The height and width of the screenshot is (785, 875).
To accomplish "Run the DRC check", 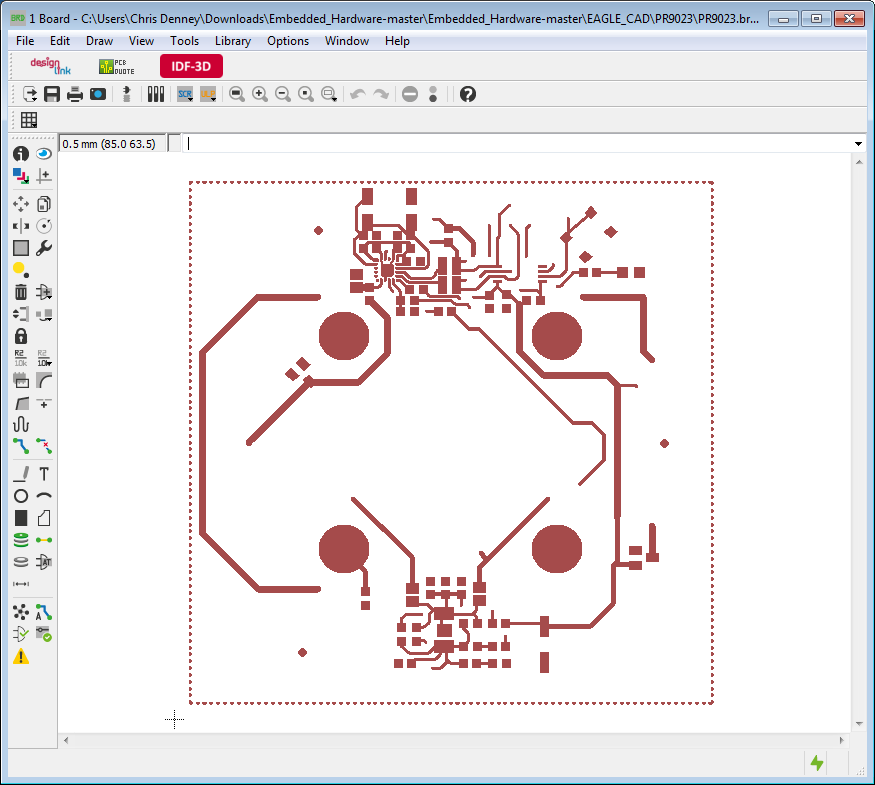I will pyautogui.click(x=44, y=634).
